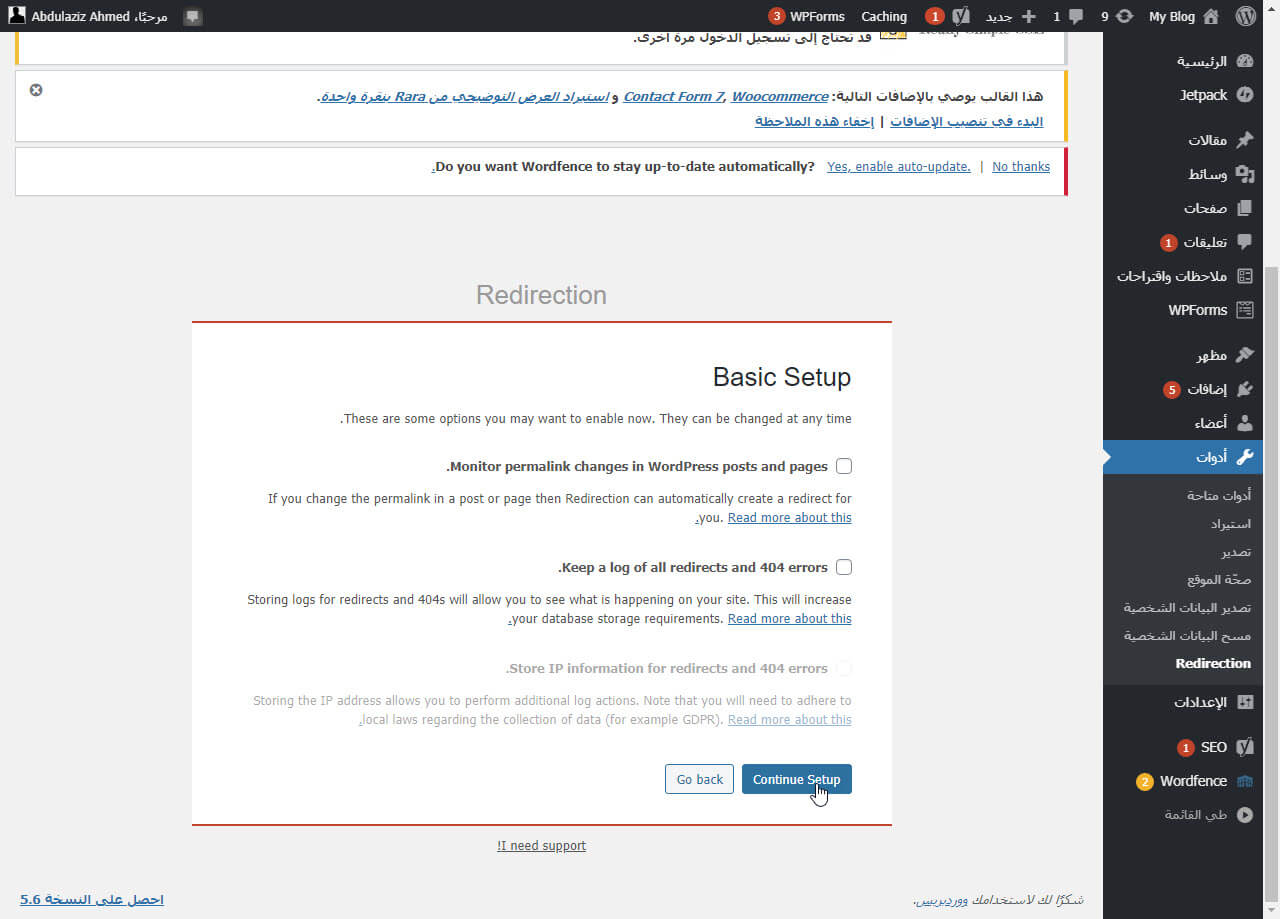Click Yes, enable auto-update link
The width and height of the screenshot is (1280, 919).
coord(899,167)
